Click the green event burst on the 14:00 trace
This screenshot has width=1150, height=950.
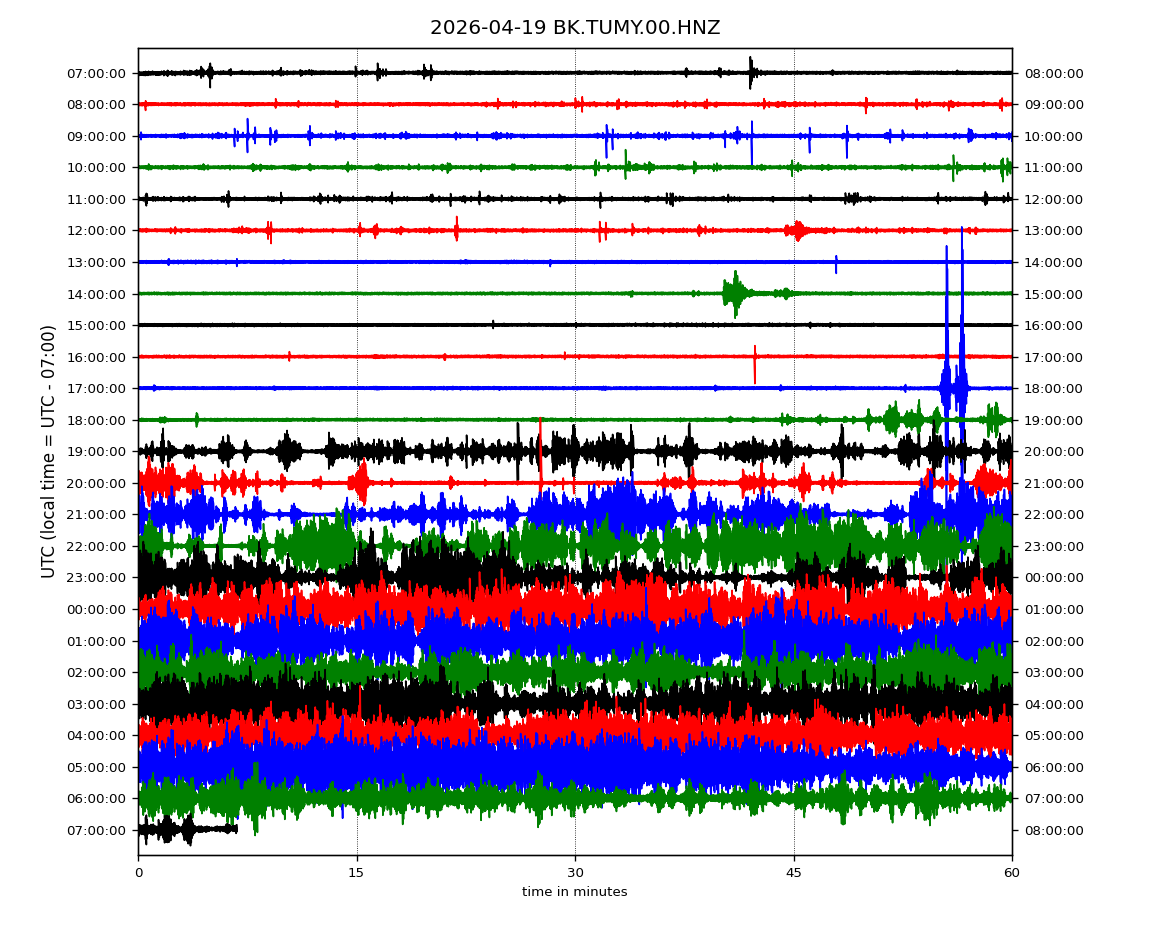735,293
